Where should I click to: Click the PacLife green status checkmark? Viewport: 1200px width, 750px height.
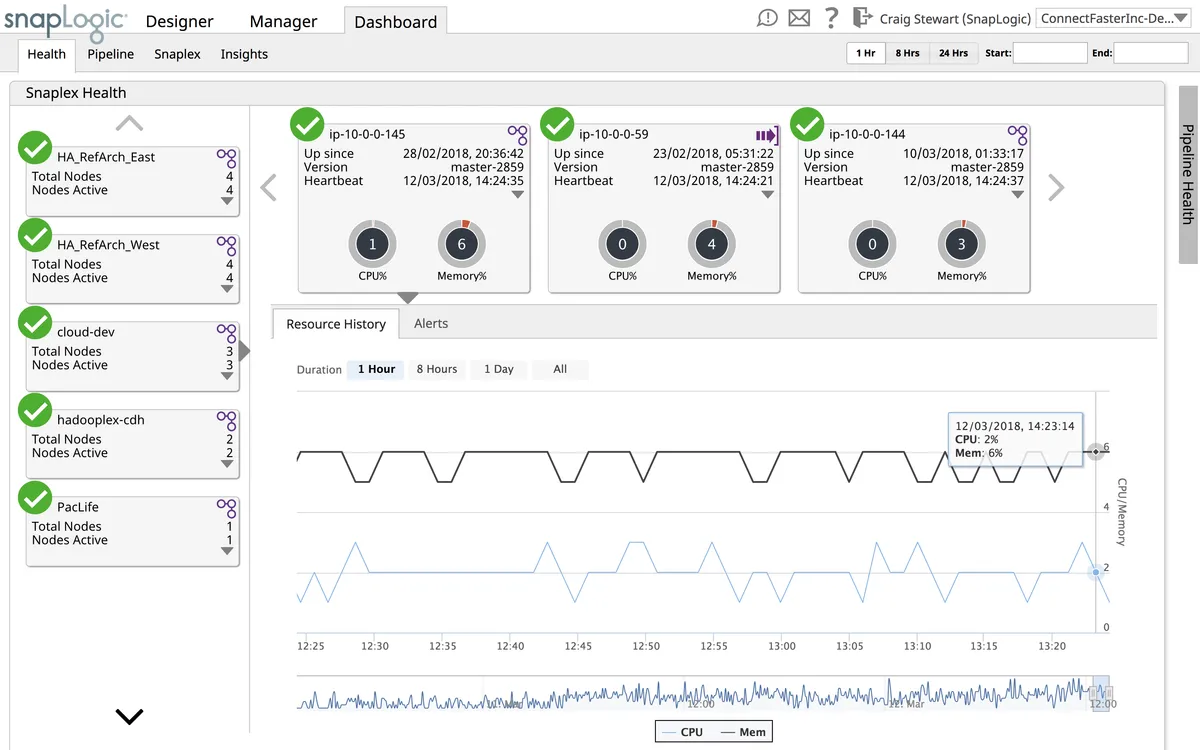[36, 498]
